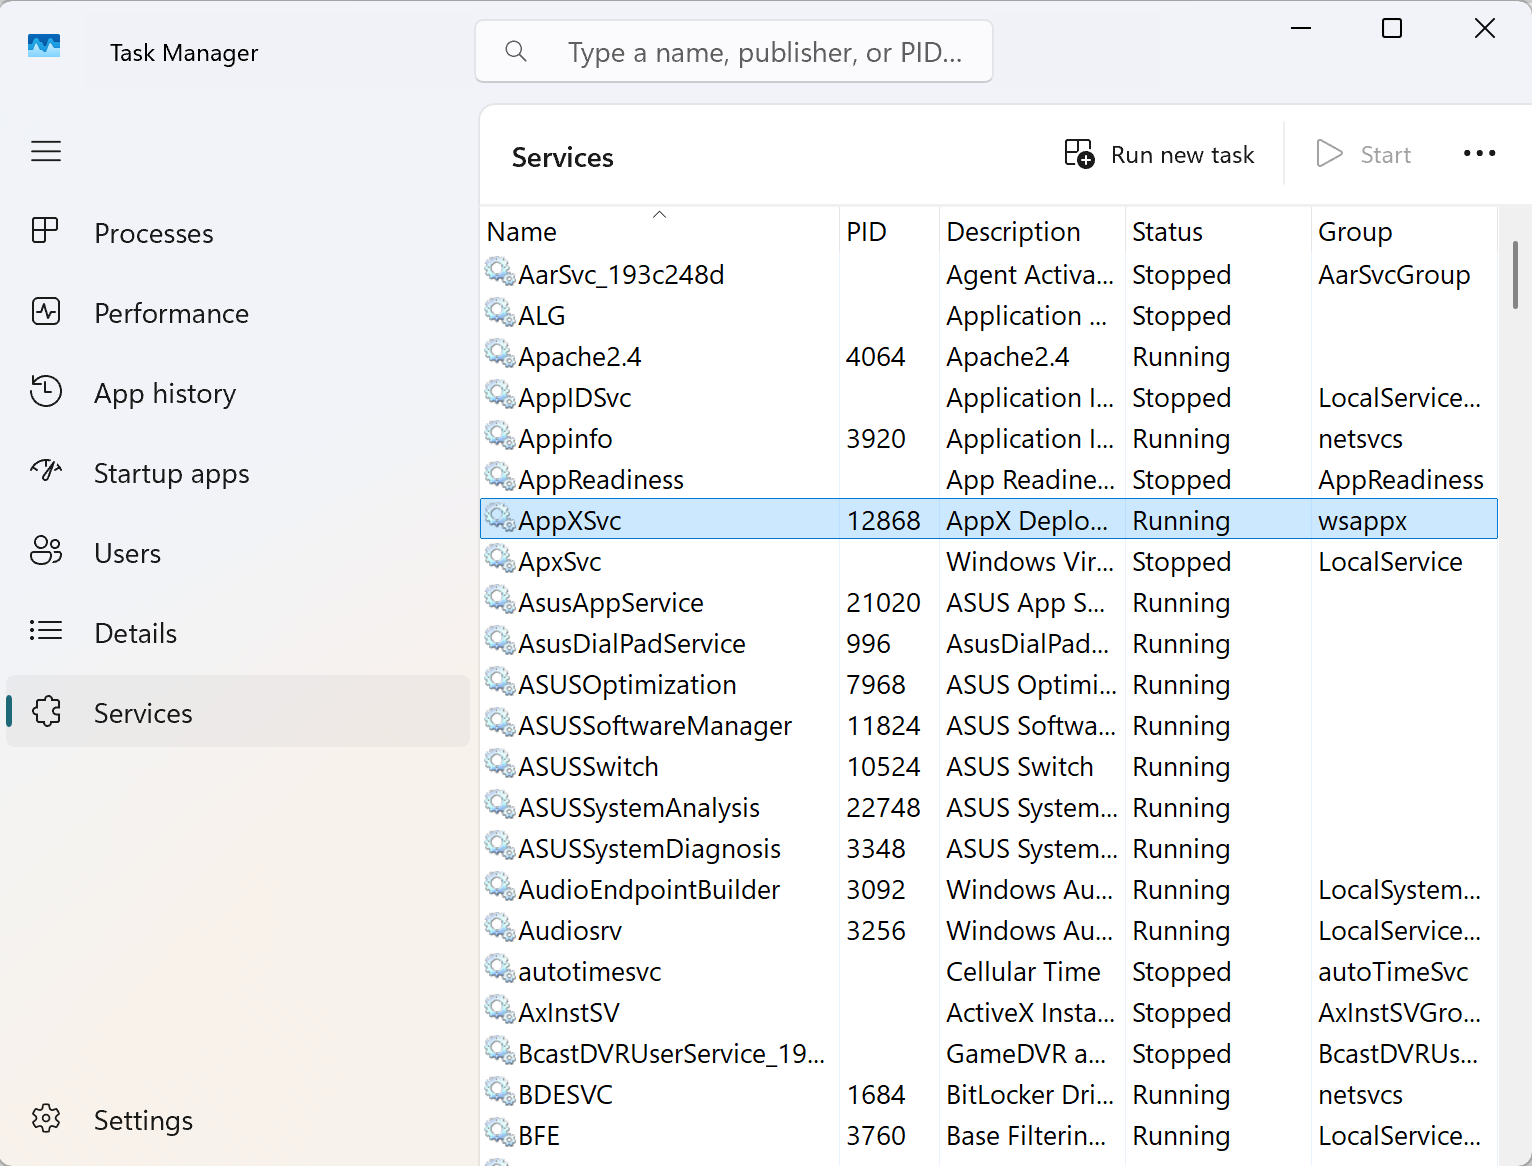Screen dimensions: 1532x1166
Task: Select the AppReadiness service row
Action: coord(989,479)
